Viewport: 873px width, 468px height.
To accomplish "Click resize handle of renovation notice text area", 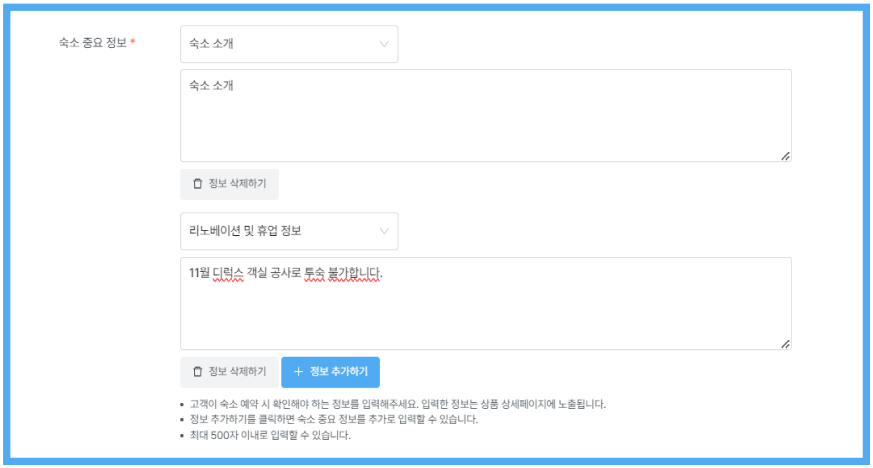I will pos(785,344).
